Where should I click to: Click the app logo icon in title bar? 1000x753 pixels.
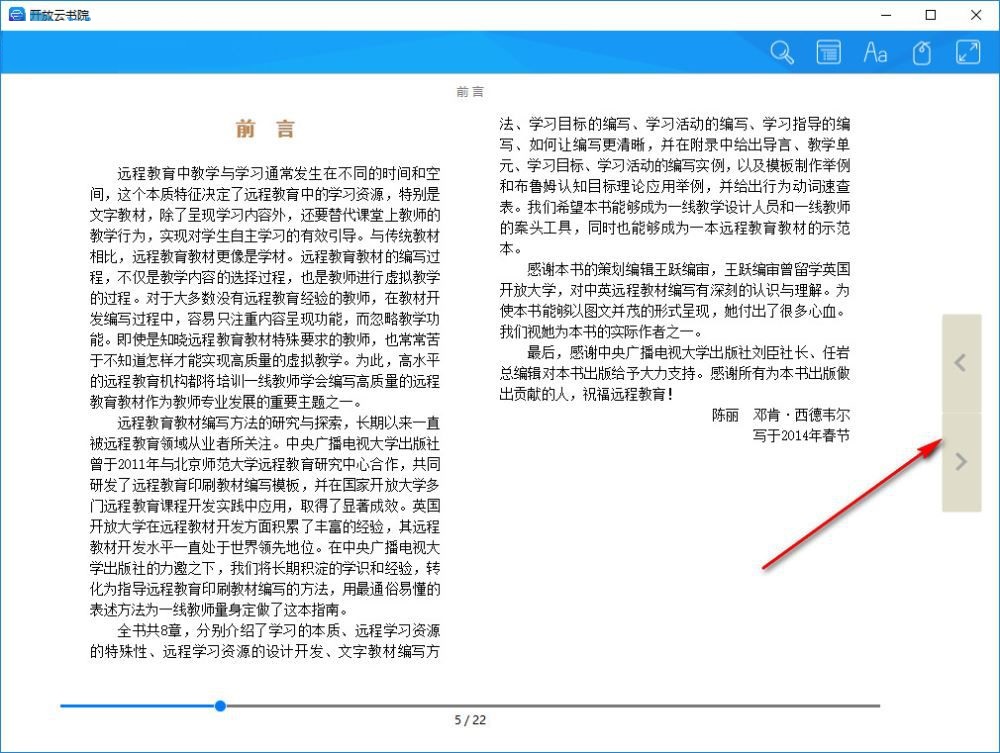pyautogui.click(x=16, y=15)
